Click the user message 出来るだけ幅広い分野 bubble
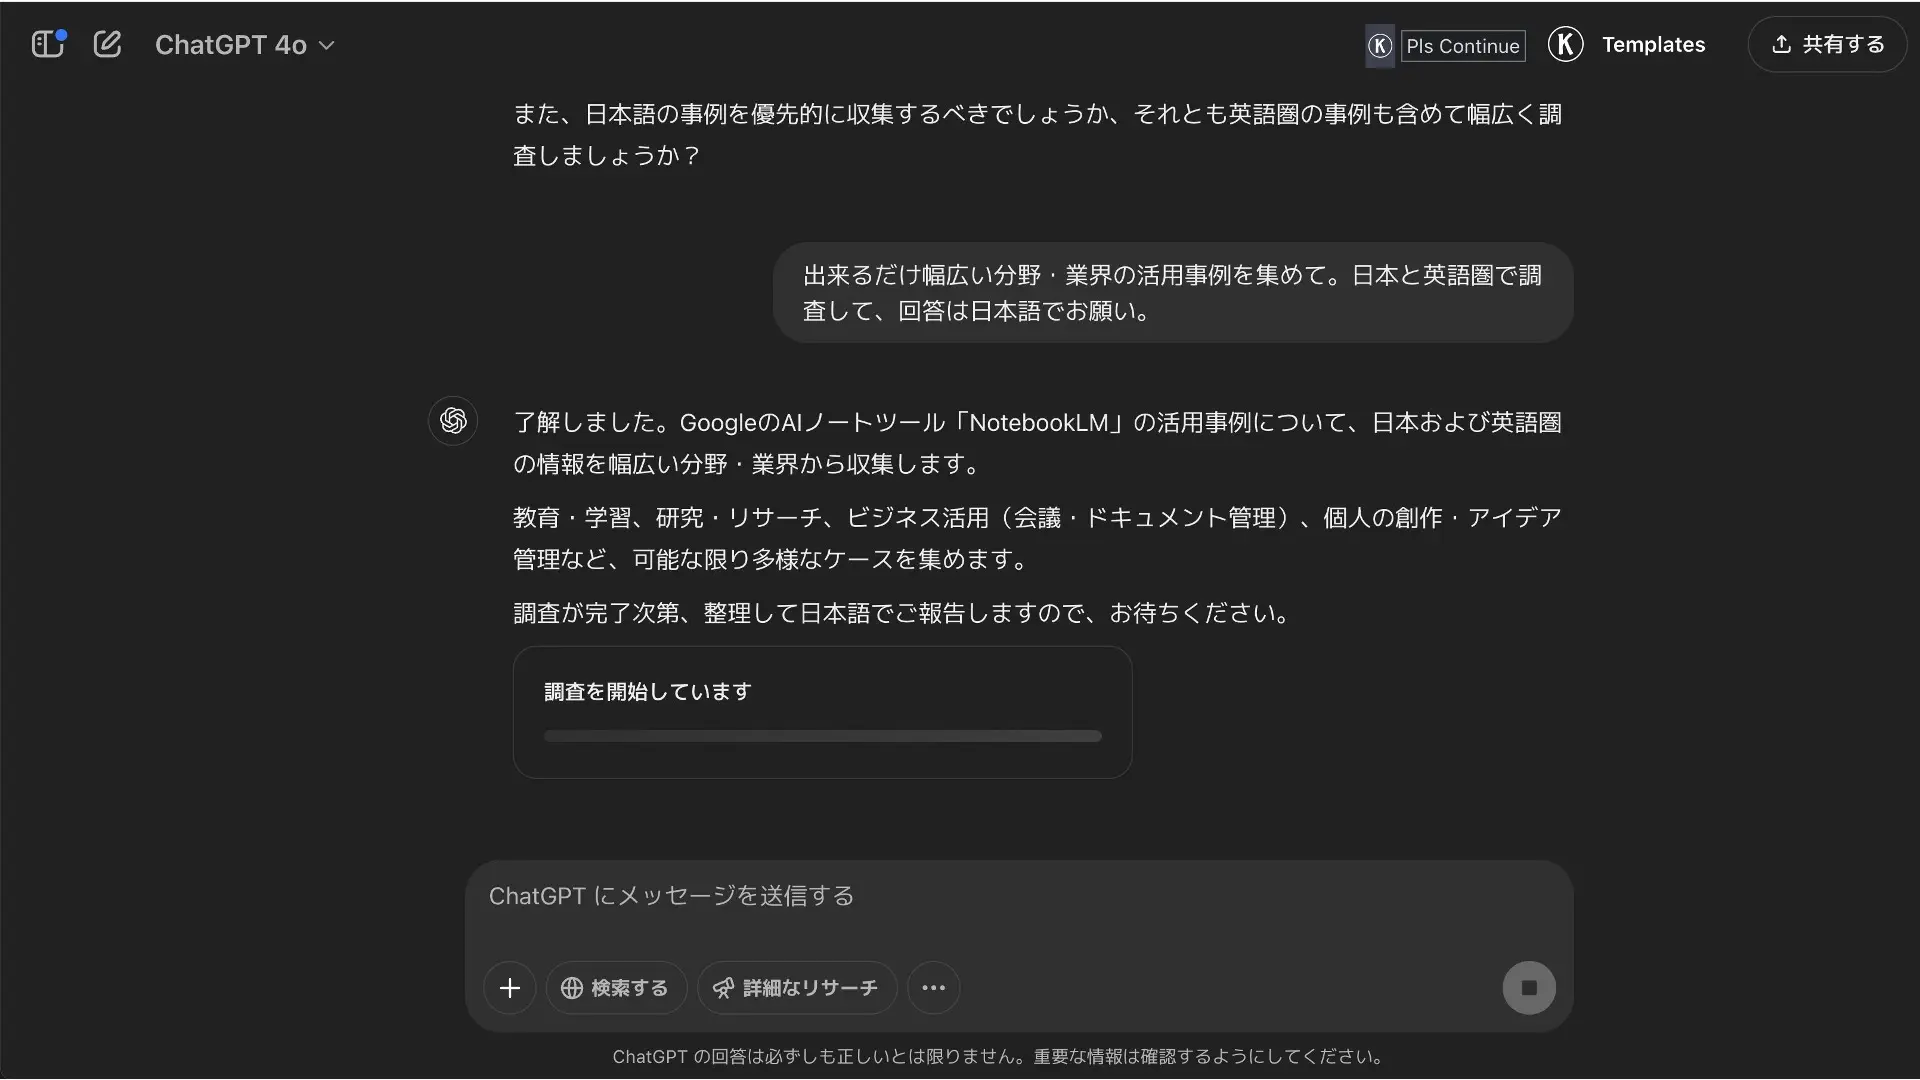This screenshot has height=1080, width=1920. point(1172,293)
